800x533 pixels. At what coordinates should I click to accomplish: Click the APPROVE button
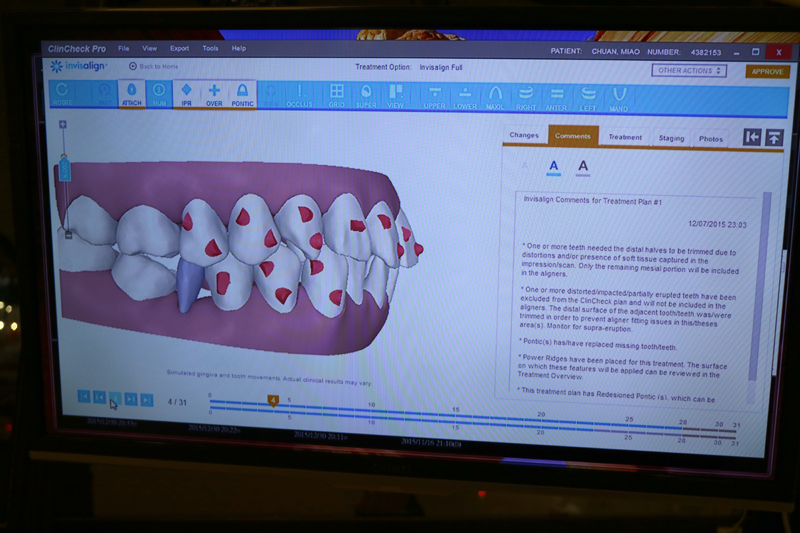click(x=767, y=71)
